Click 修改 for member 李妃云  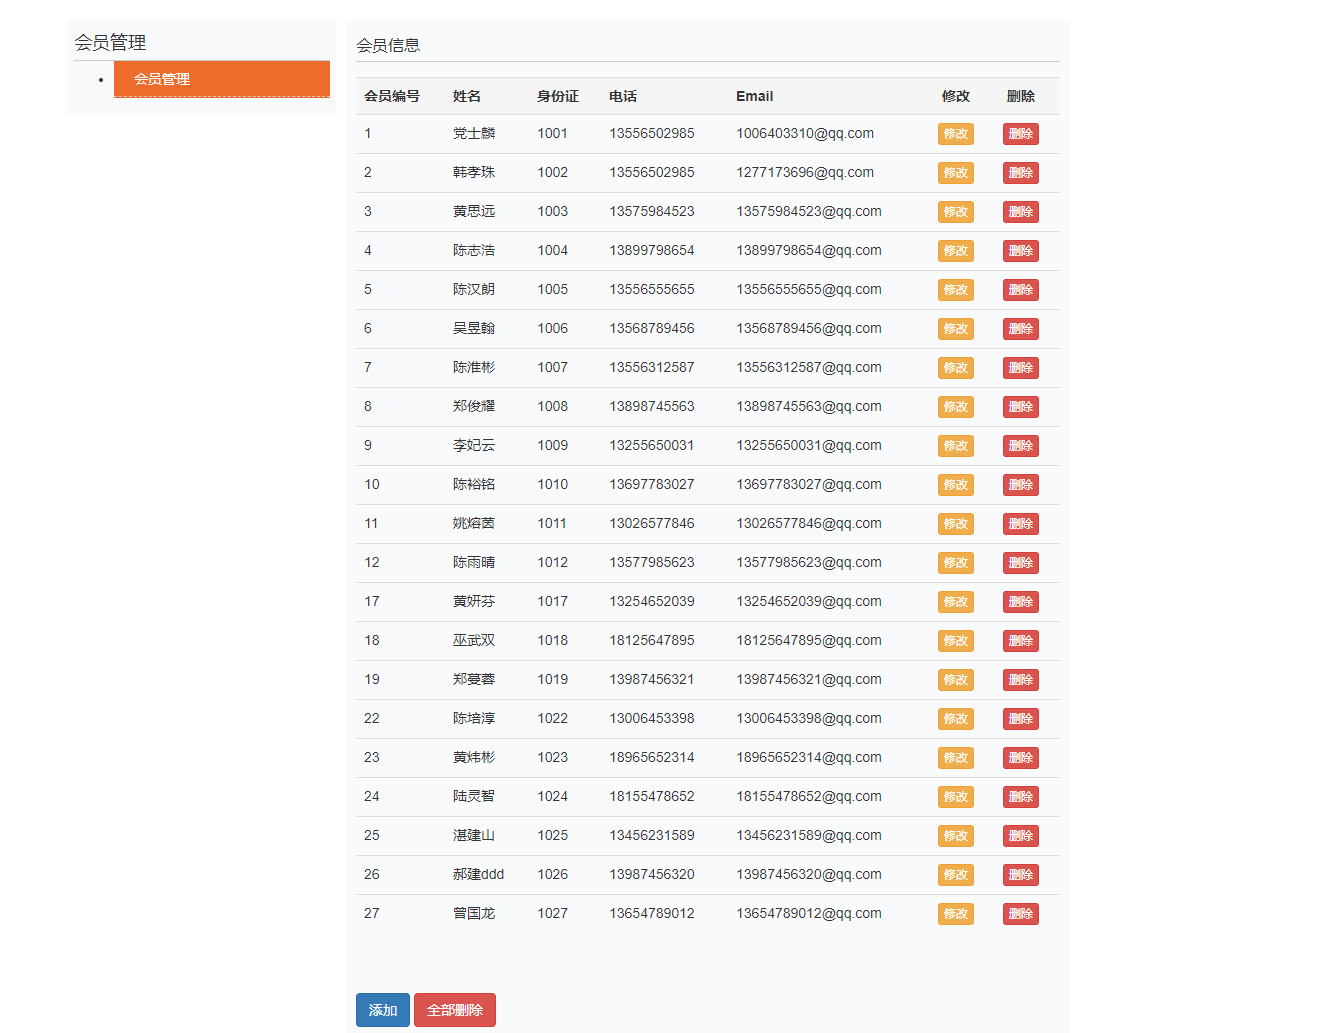(x=955, y=446)
